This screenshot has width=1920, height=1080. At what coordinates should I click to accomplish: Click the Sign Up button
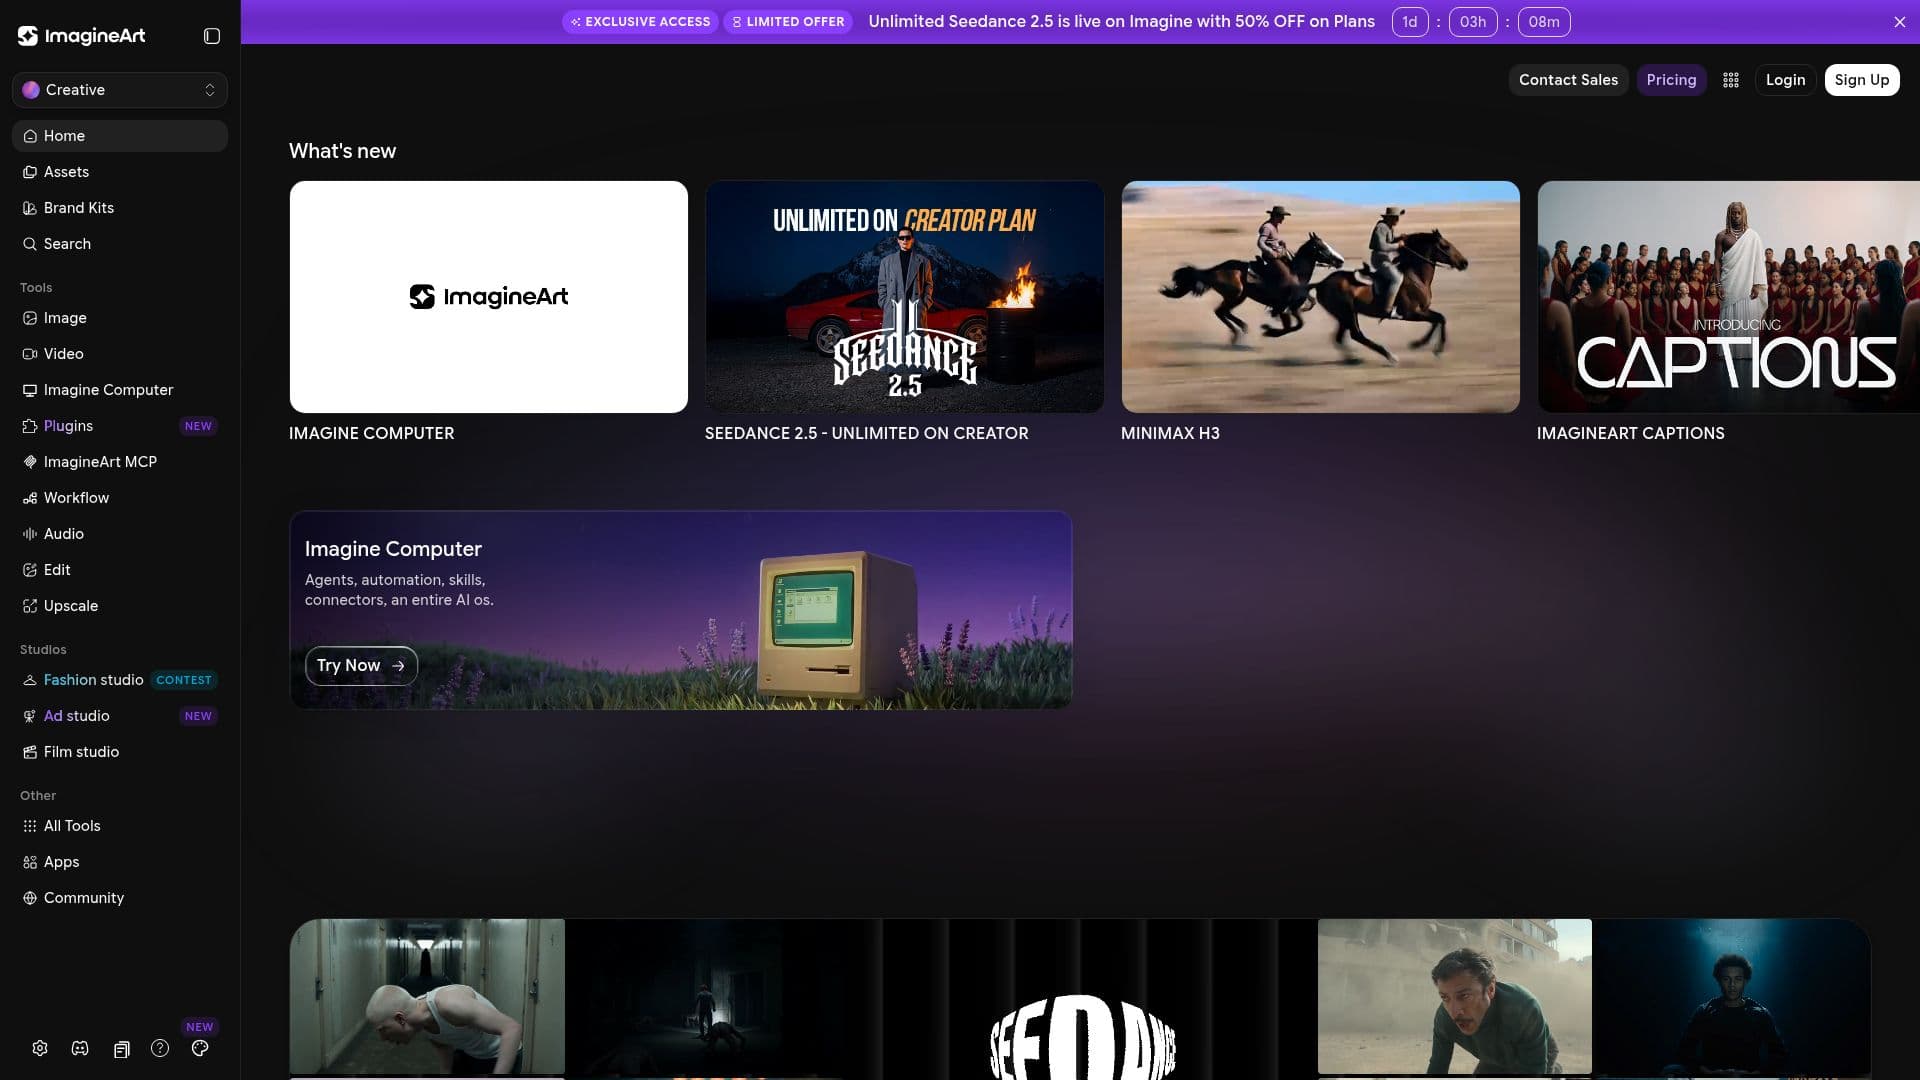tap(1861, 80)
